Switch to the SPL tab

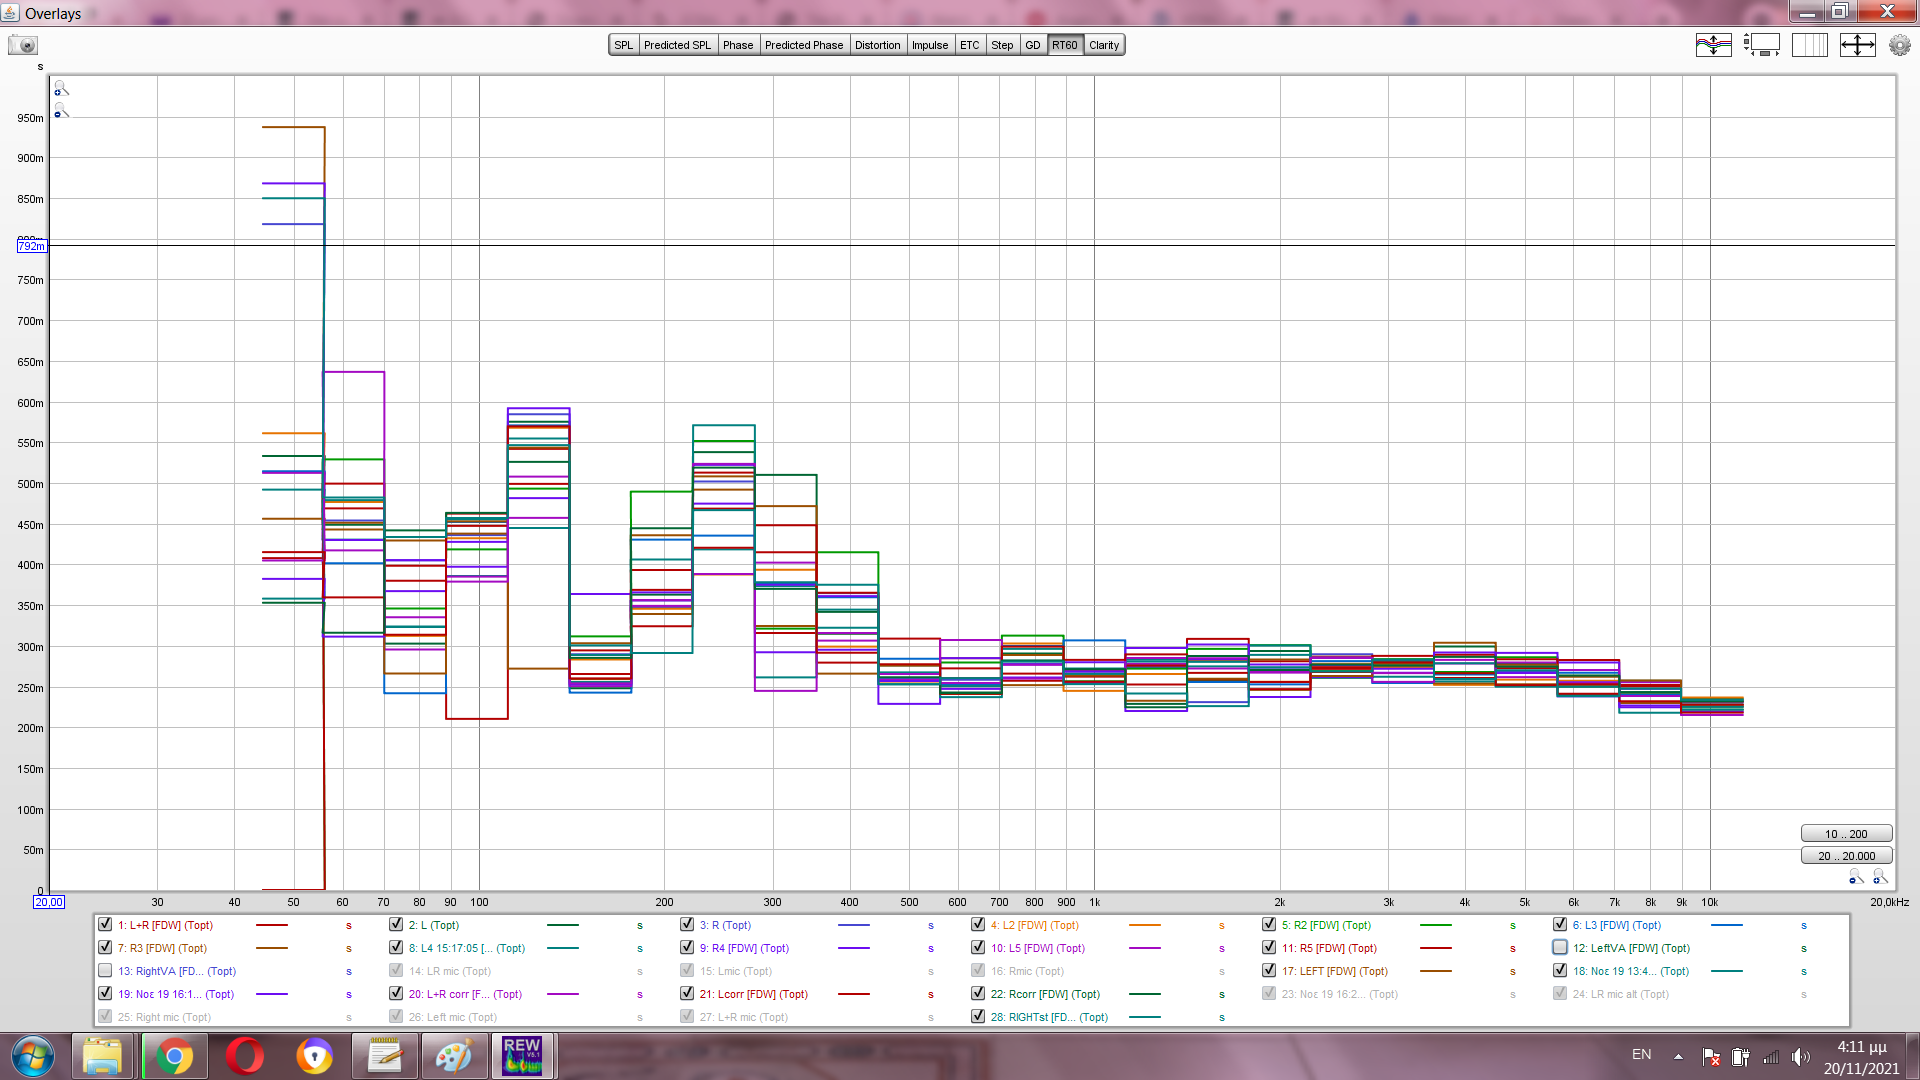pyautogui.click(x=623, y=45)
